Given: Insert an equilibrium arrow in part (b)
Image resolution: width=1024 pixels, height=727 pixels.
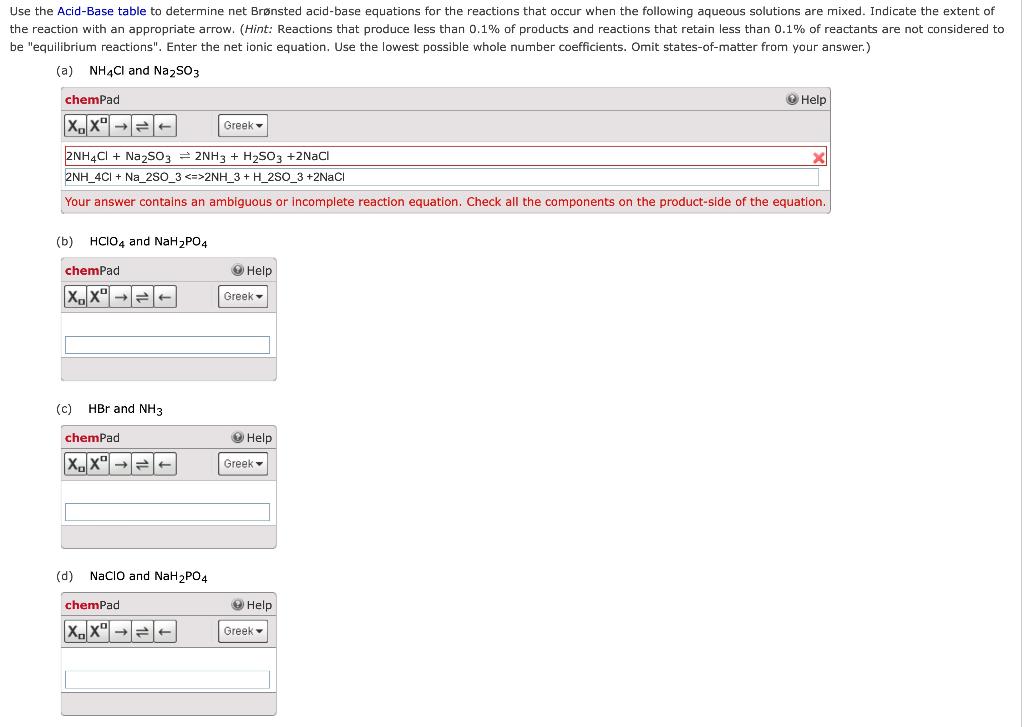Looking at the screenshot, I should [x=142, y=296].
